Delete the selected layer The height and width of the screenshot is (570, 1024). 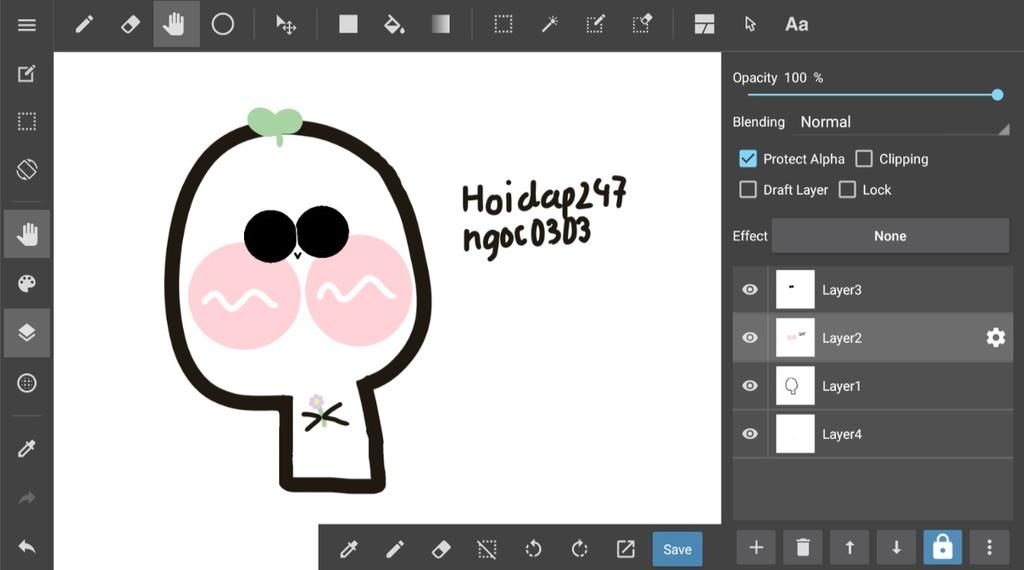coord(803,547)
